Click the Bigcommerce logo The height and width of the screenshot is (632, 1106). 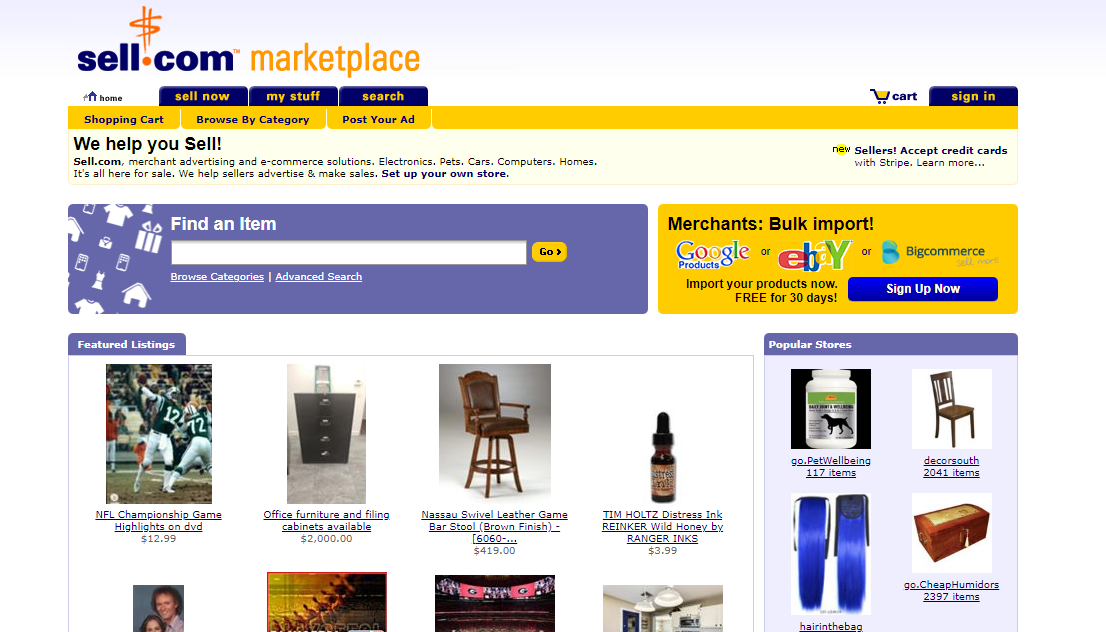click(x=941, y=253)
